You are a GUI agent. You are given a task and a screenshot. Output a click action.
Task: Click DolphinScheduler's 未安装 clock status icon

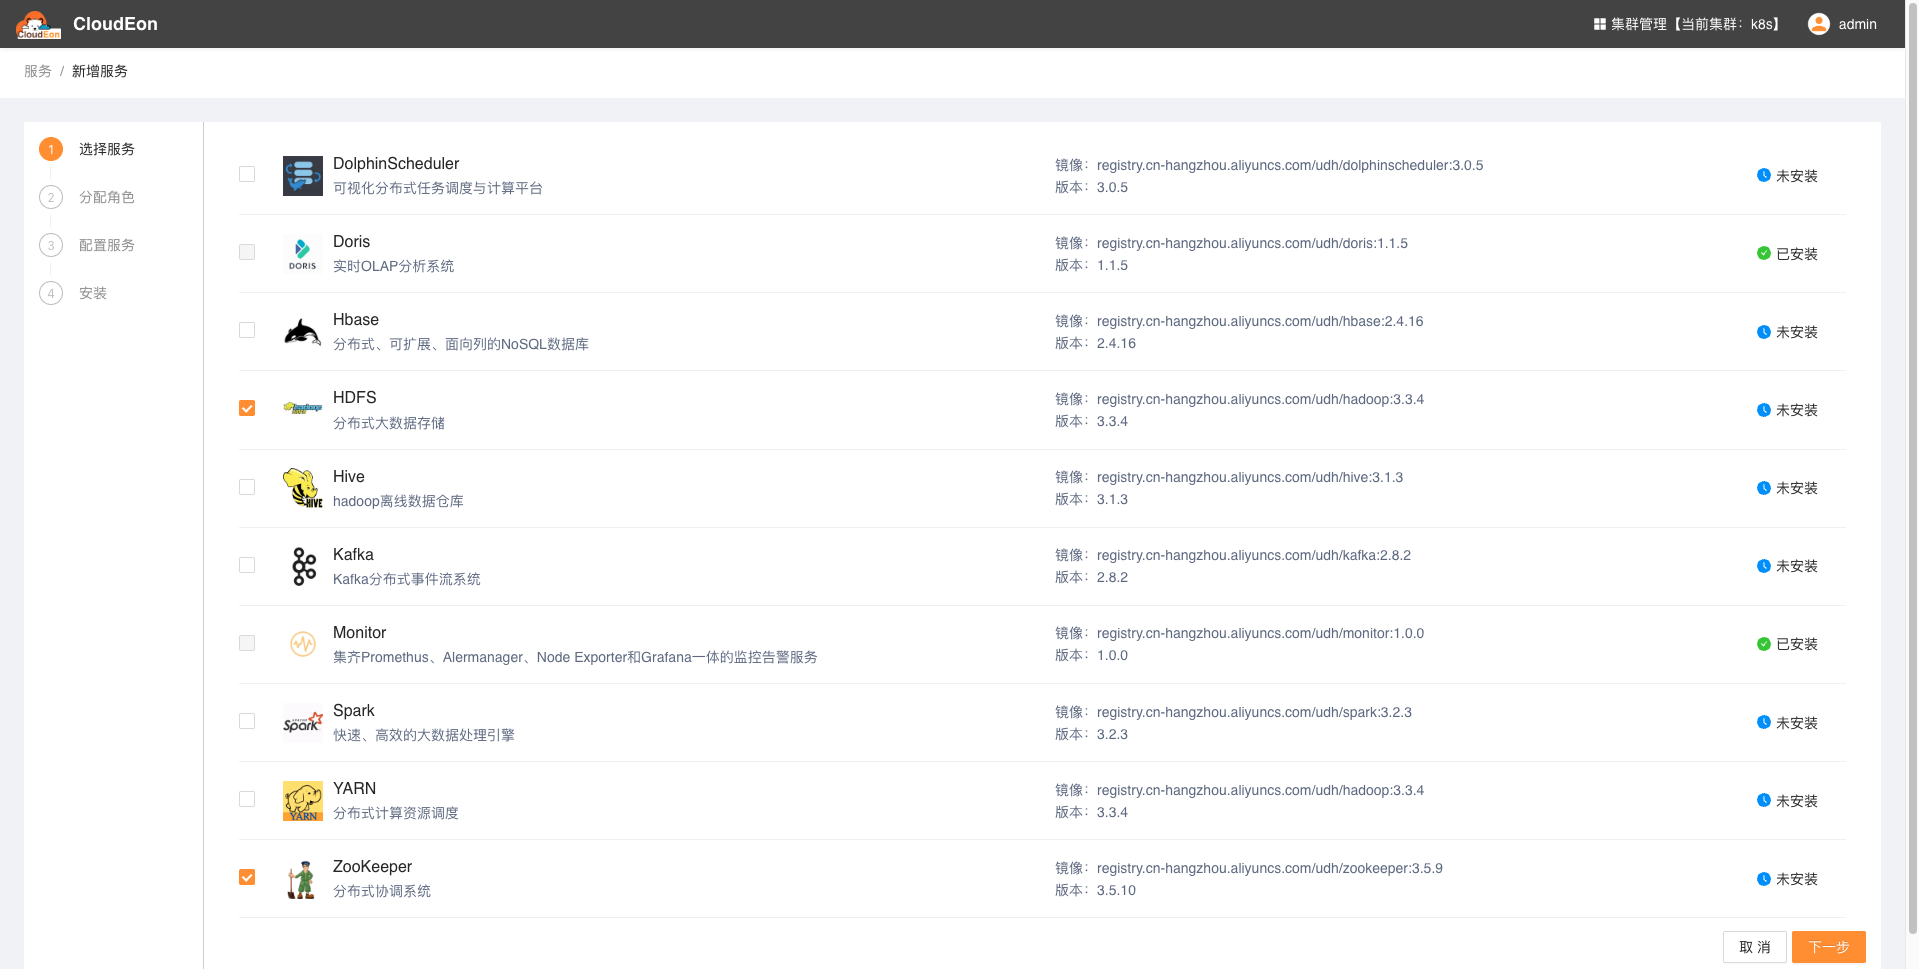[1764, 175]
